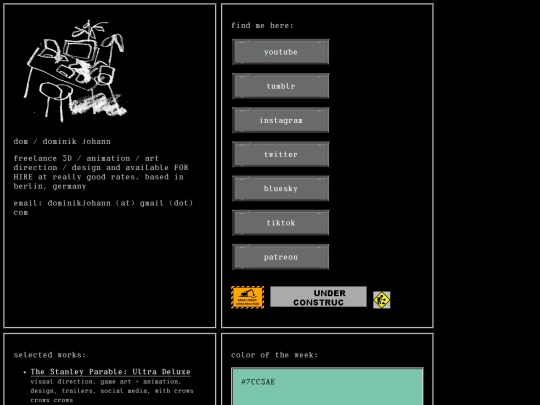
Task: Click the 'color of the week:' heading
Action: (274, 355)
